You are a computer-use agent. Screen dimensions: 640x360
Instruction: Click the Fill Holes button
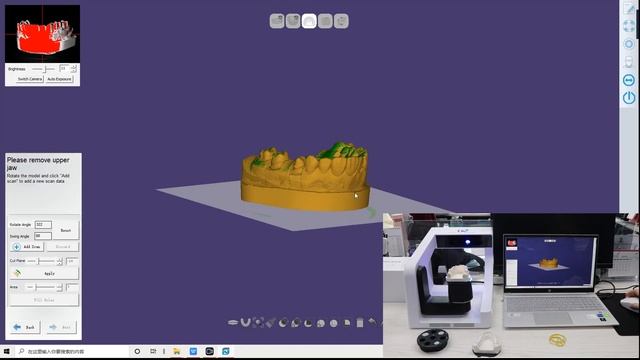[x=44, y=300]
